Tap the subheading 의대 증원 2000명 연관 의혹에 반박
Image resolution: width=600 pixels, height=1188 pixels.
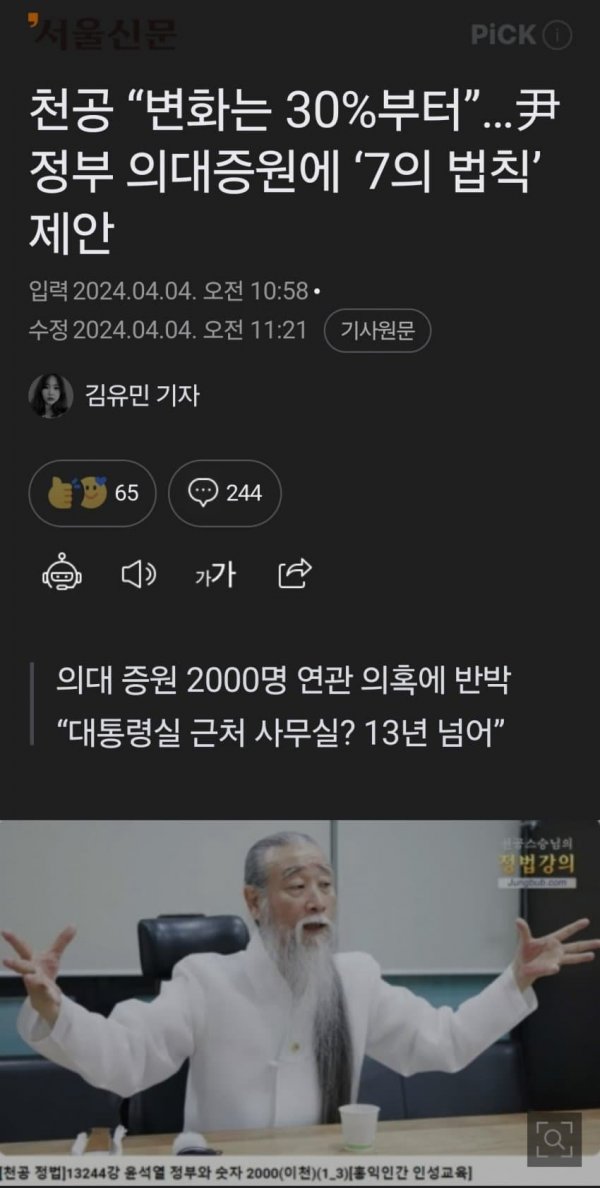(284, 682)
